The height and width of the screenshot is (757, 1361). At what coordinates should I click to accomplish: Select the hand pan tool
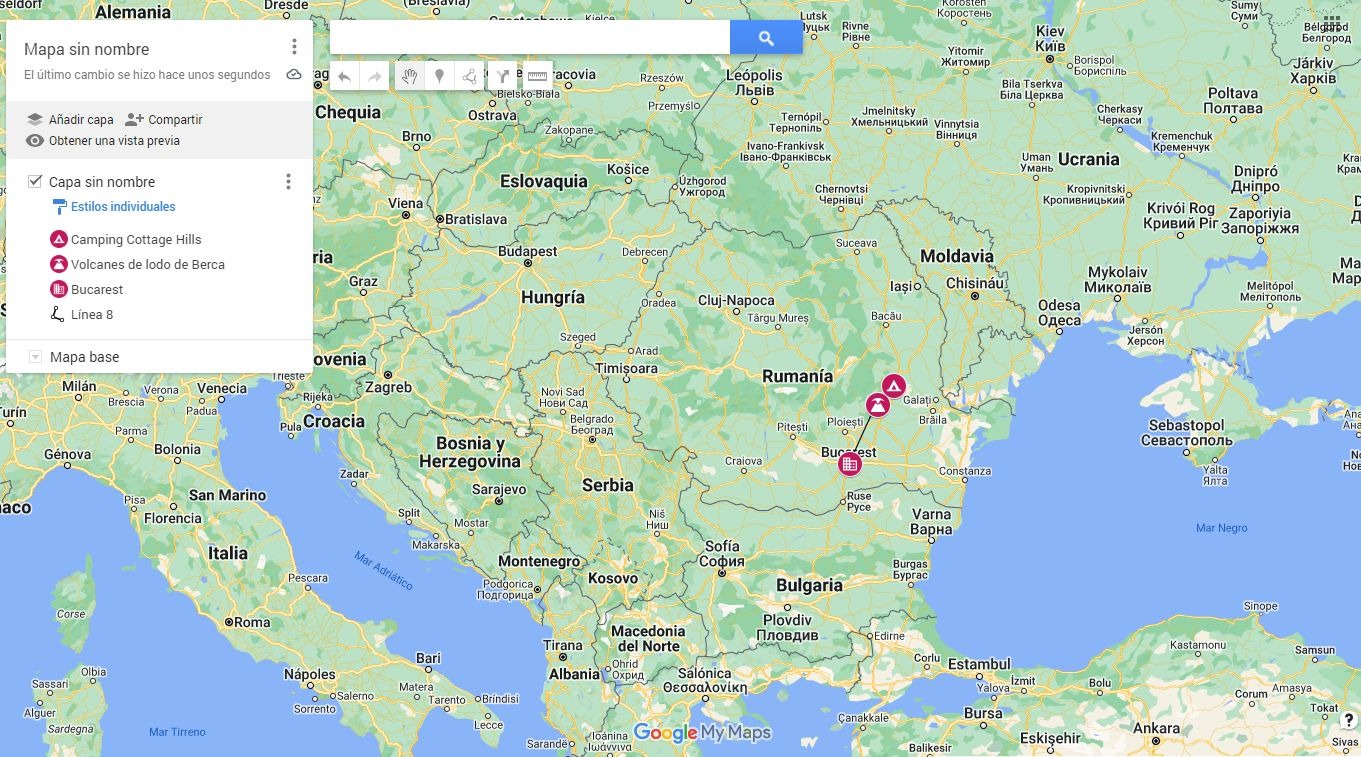coord(409,76)
